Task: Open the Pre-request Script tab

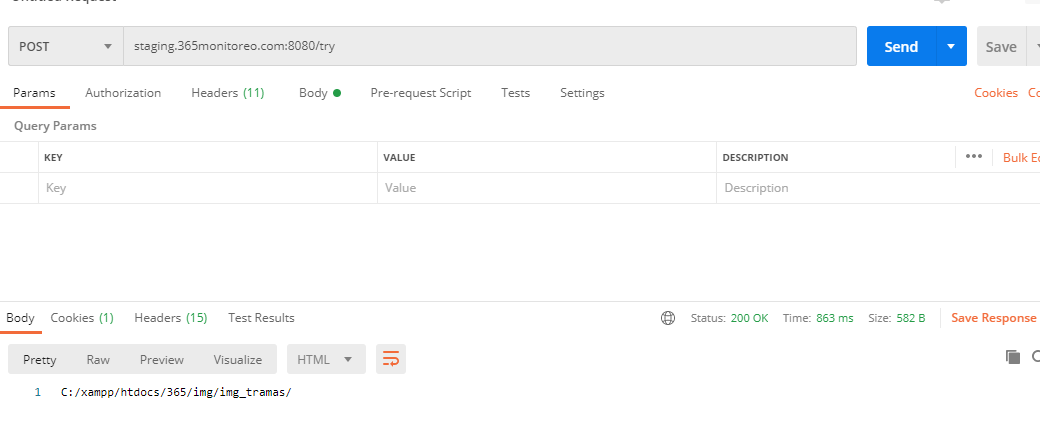Action: click(420, 93)
